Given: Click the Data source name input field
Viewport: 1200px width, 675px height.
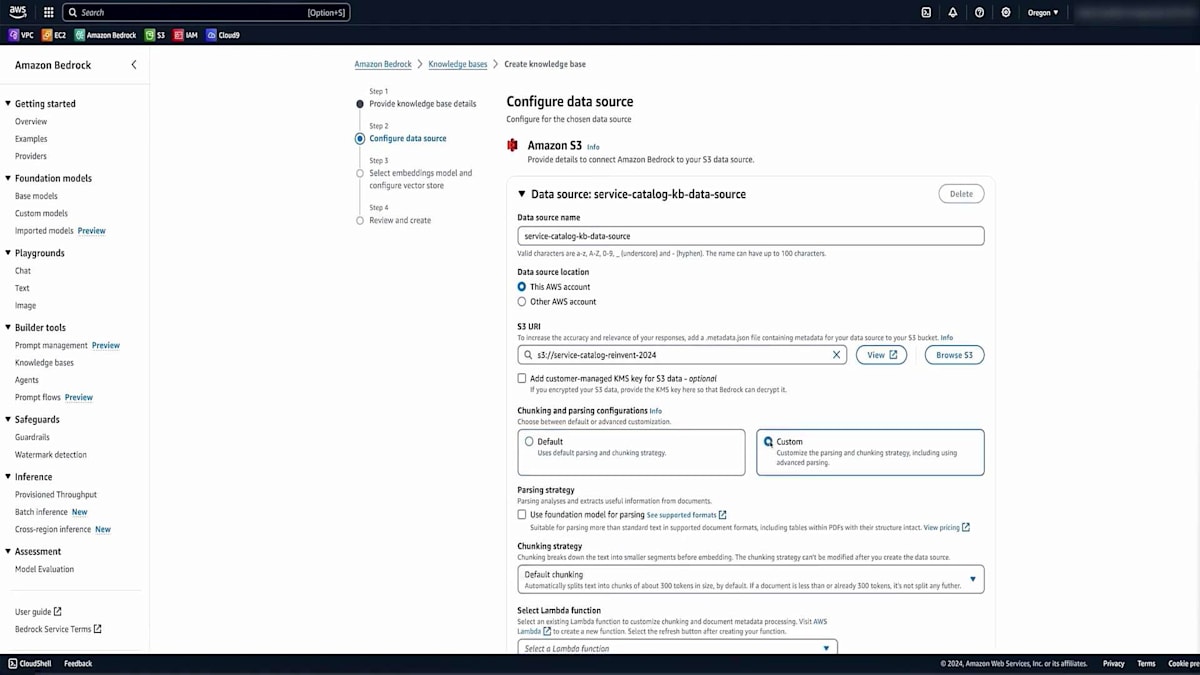Looking at the screenshot, I should pyautogui.click(x=750, y=236).
